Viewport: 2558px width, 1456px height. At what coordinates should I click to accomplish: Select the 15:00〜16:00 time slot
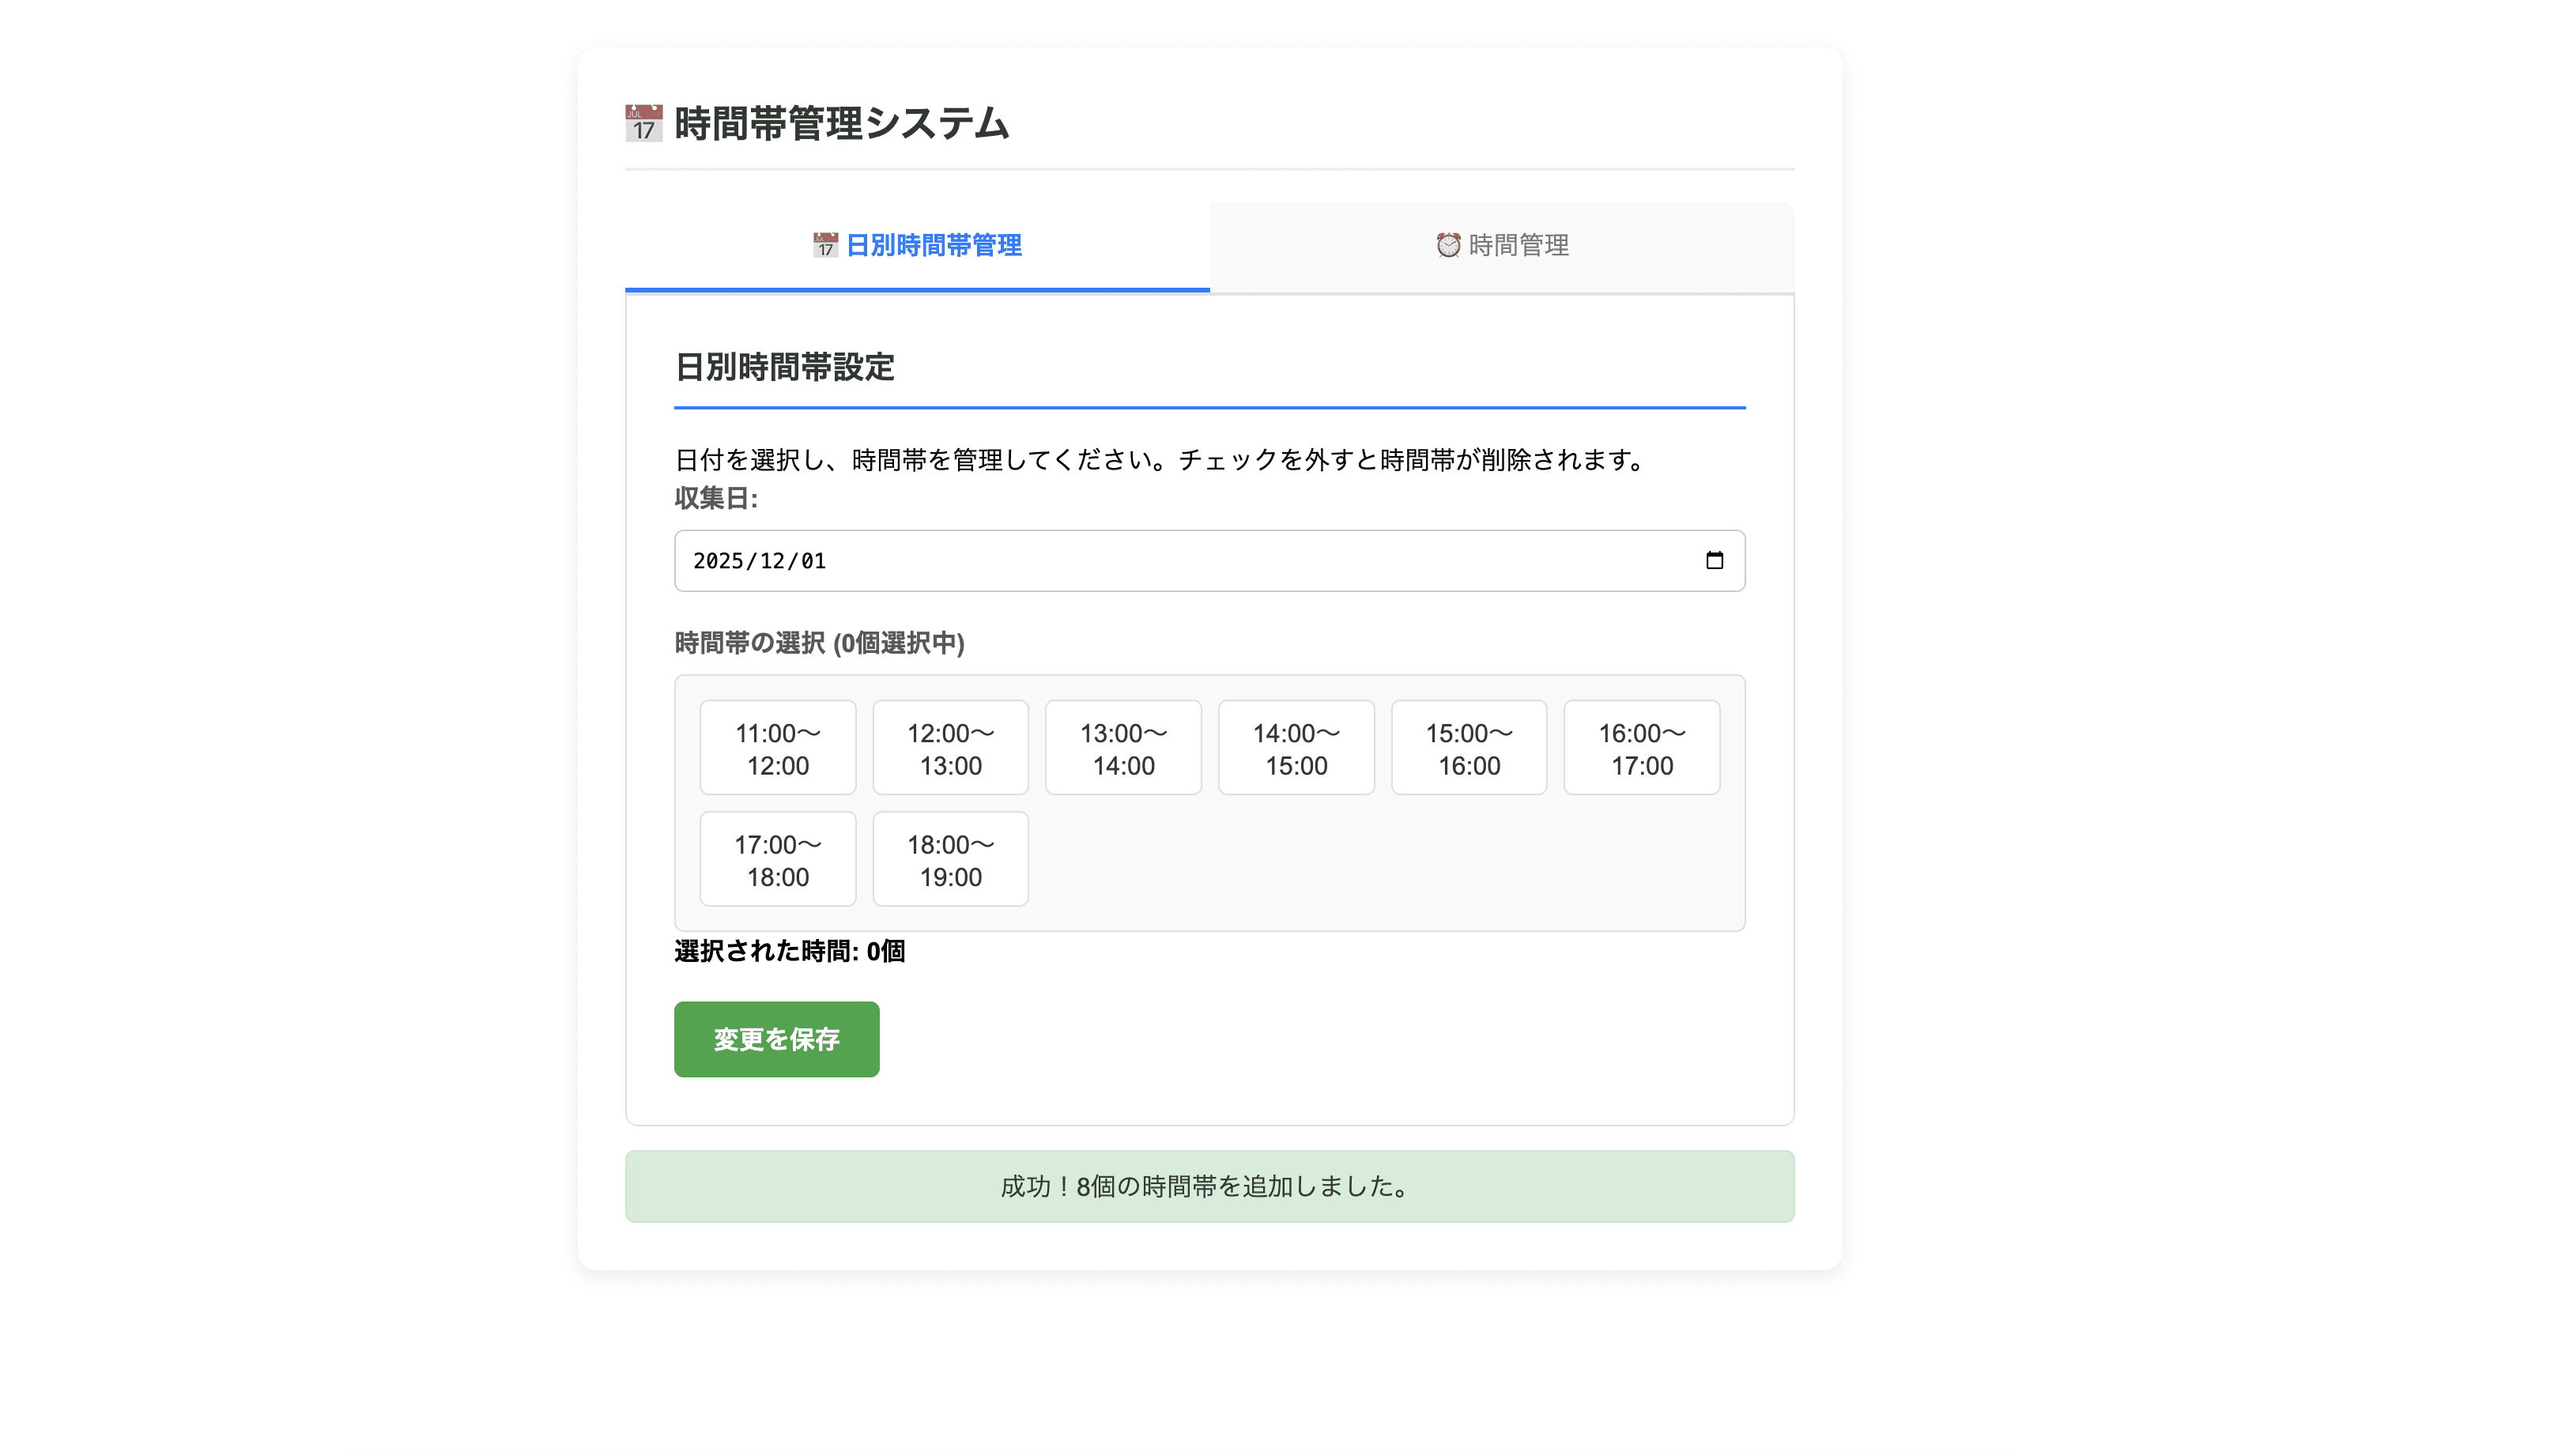[1468, 748]
